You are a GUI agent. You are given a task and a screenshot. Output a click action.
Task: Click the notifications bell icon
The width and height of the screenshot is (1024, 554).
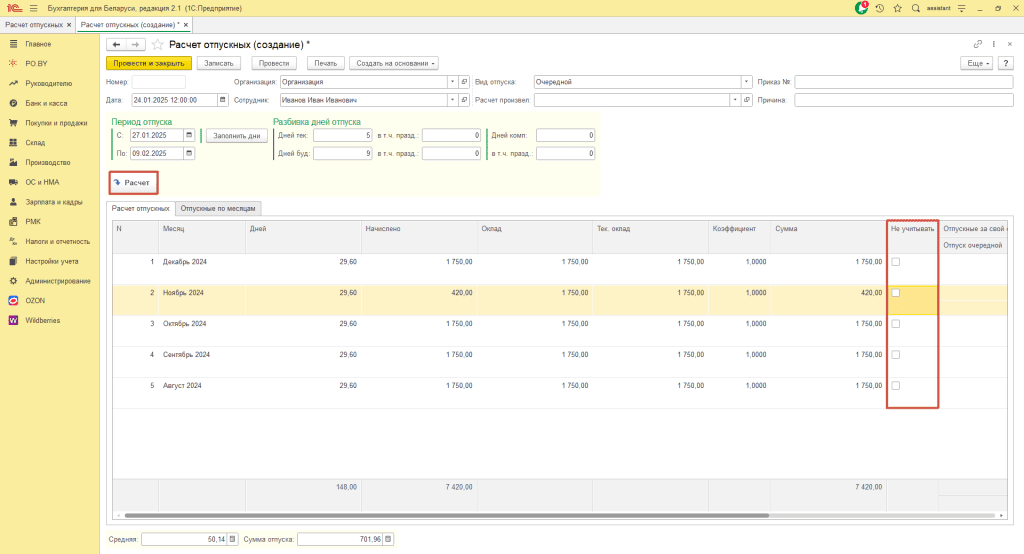(x=862, y=8)
